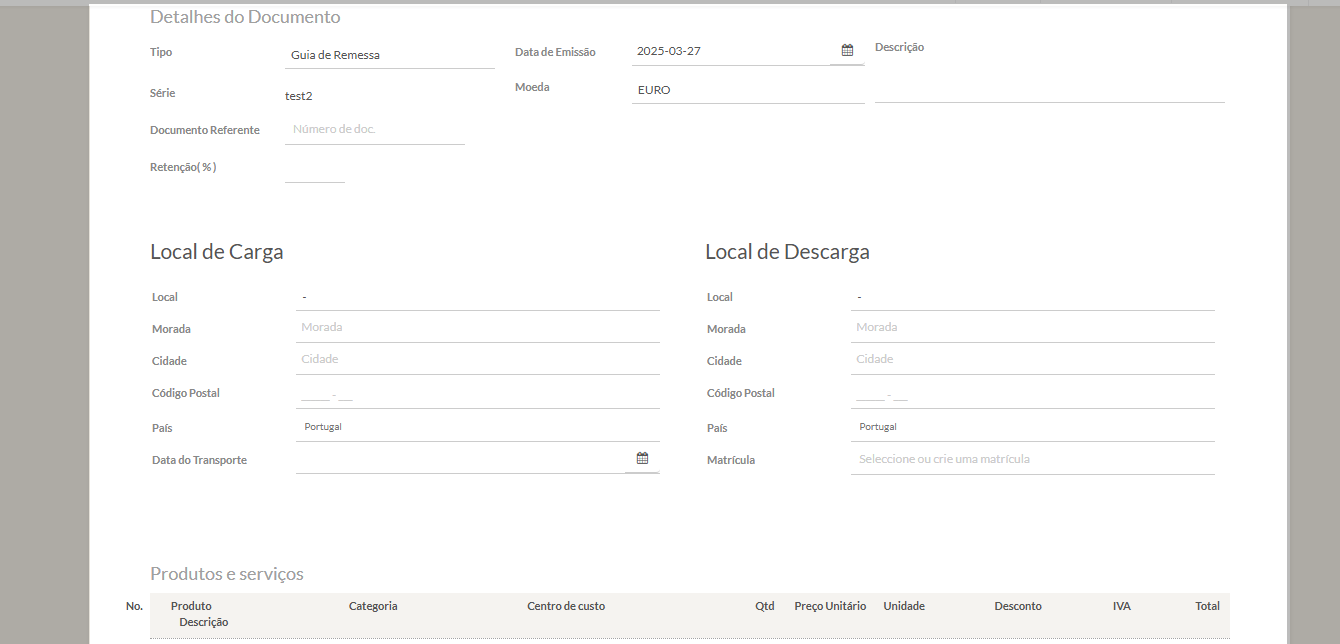Open the País dropdown in Local de Carga
Image resolution: width=1340 pixels, height=644 pixels.
[478, 427]
